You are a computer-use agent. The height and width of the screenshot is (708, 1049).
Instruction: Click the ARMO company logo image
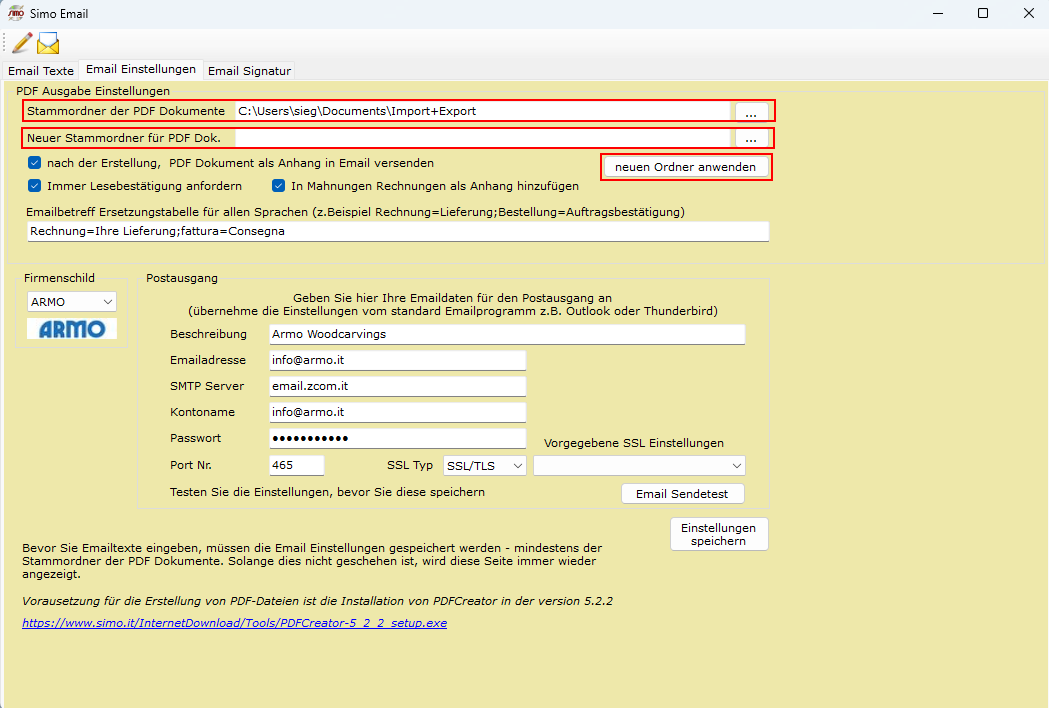click(71, 329)
